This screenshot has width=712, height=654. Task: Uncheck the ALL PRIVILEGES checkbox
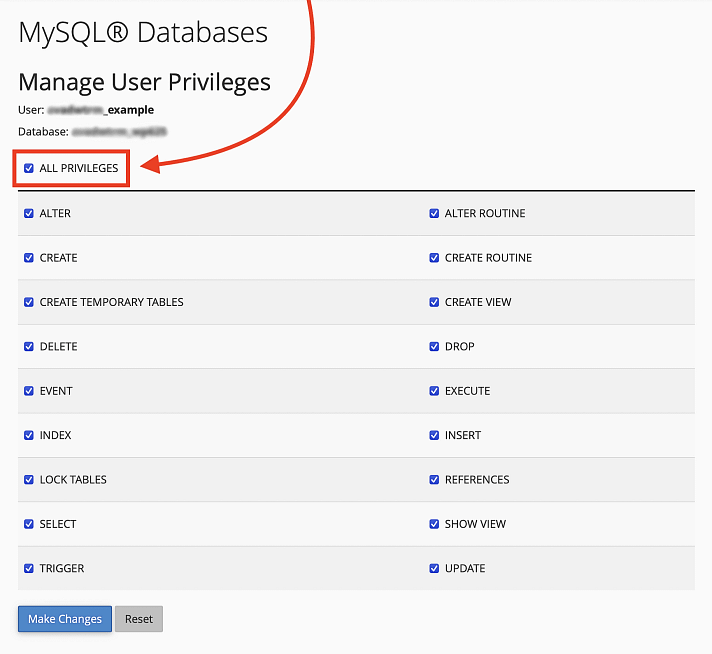29,168
